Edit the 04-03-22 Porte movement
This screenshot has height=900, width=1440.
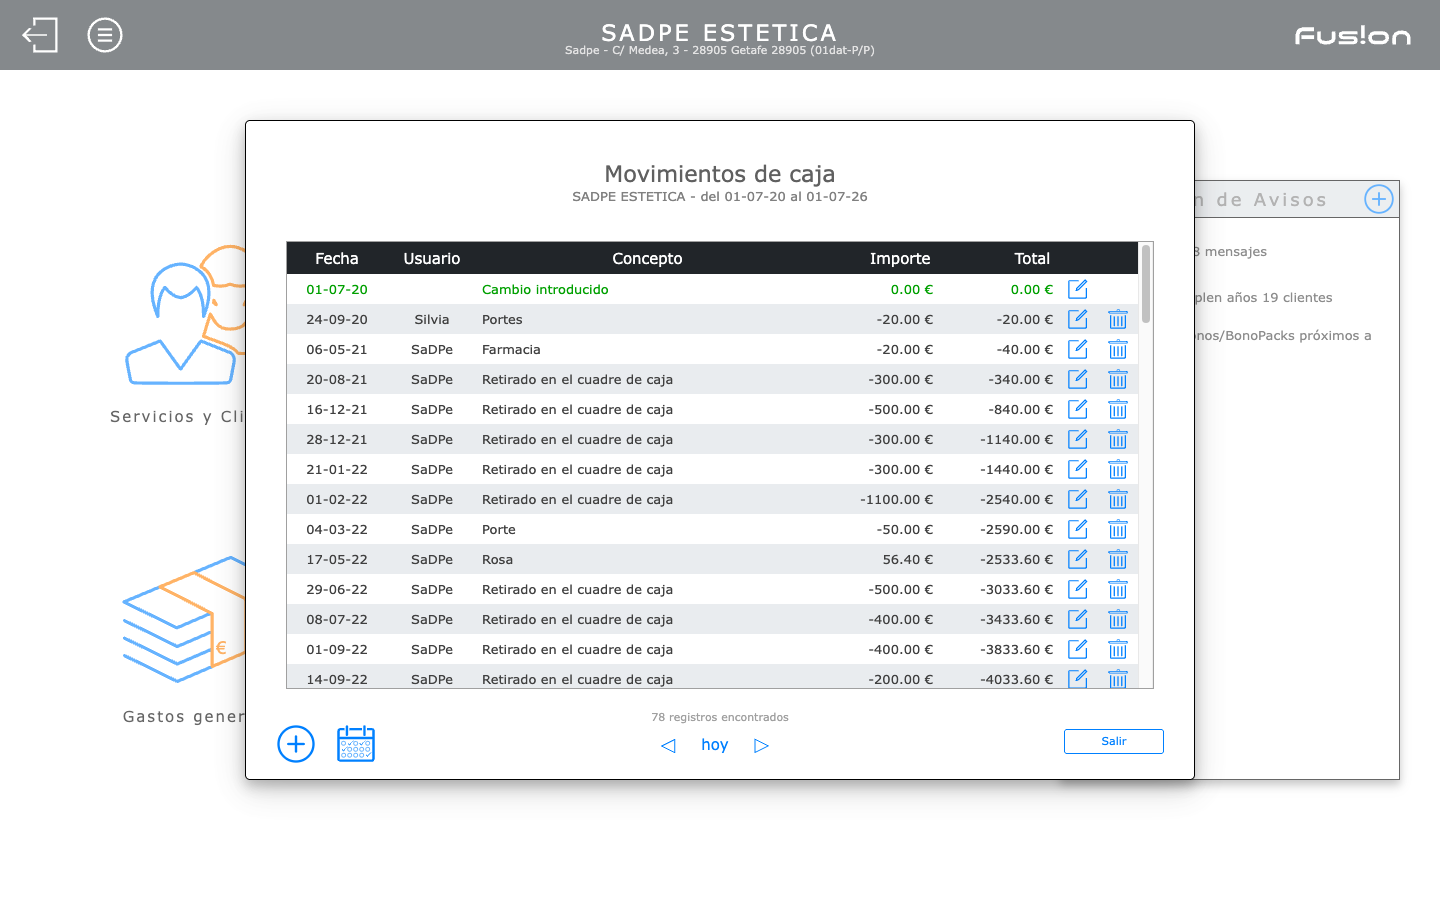tap(1077, 529)
